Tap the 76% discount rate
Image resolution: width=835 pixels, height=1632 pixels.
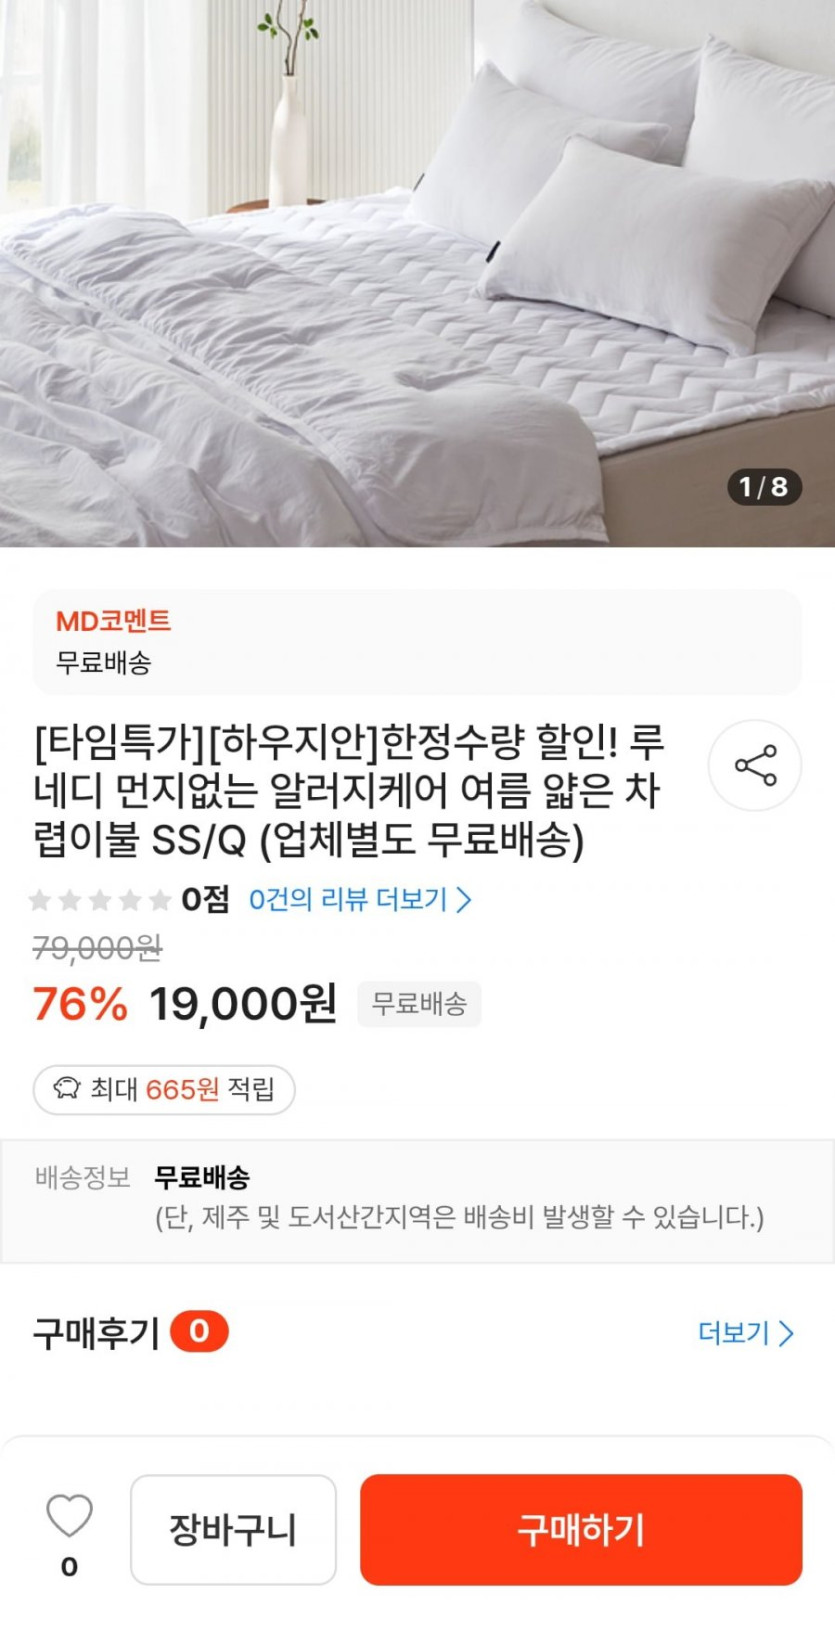[80, 1004]
